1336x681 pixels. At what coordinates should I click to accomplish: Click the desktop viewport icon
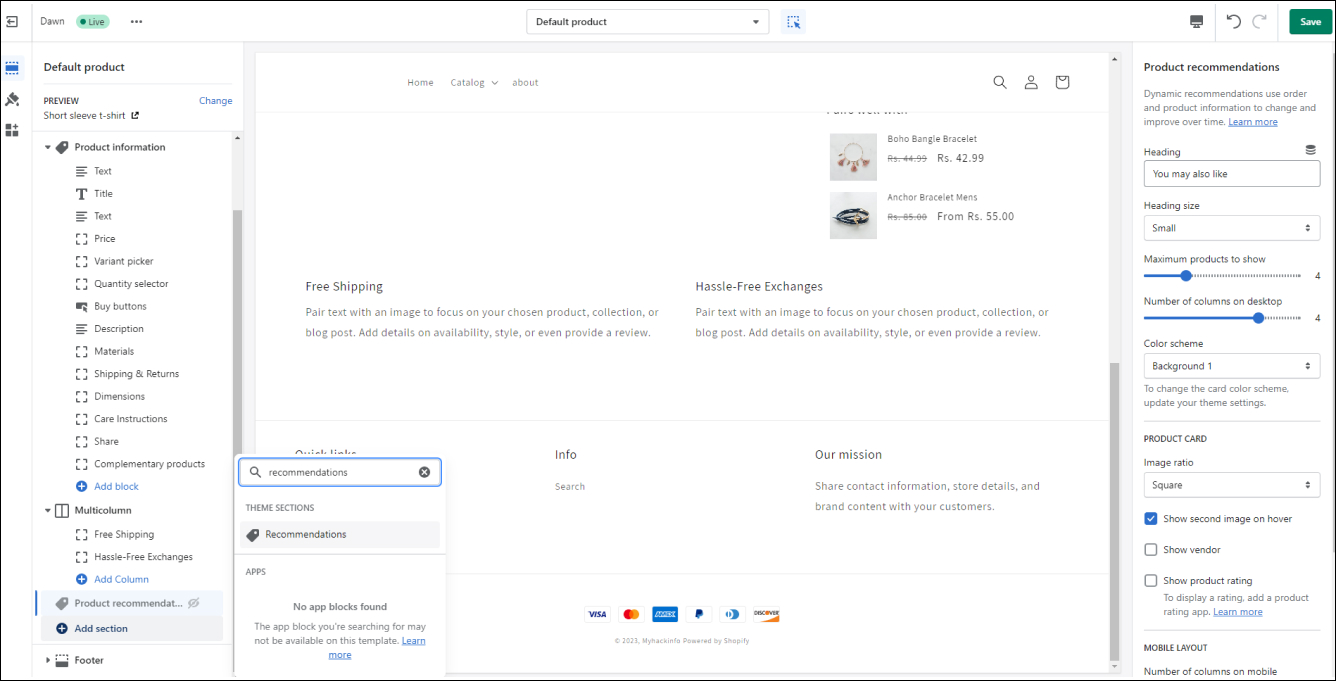[x=1196, y=21]
